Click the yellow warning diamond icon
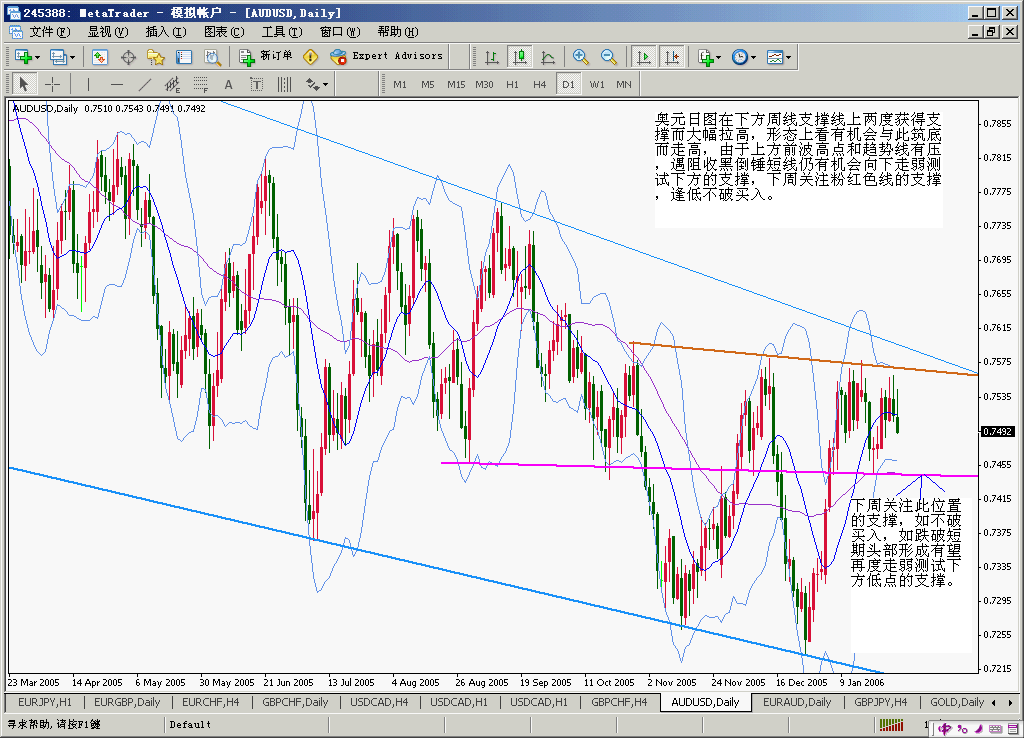 pos(311,57)
